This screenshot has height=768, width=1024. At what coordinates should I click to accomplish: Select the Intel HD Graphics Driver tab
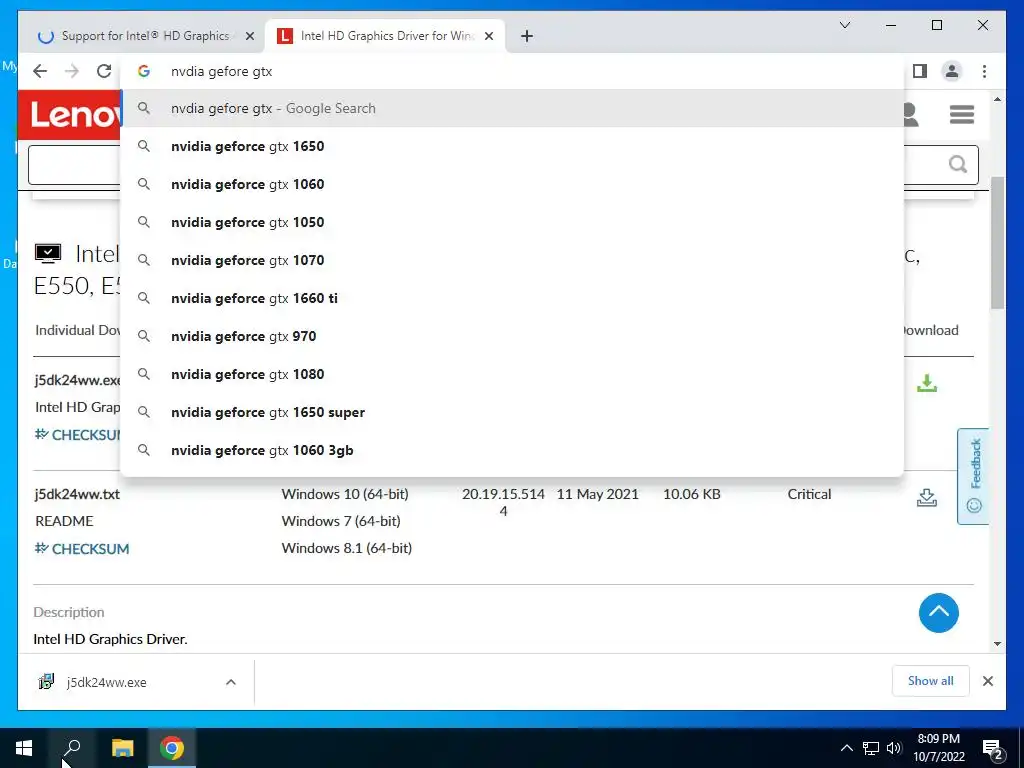pyautogui.click(x=384, y=36)
